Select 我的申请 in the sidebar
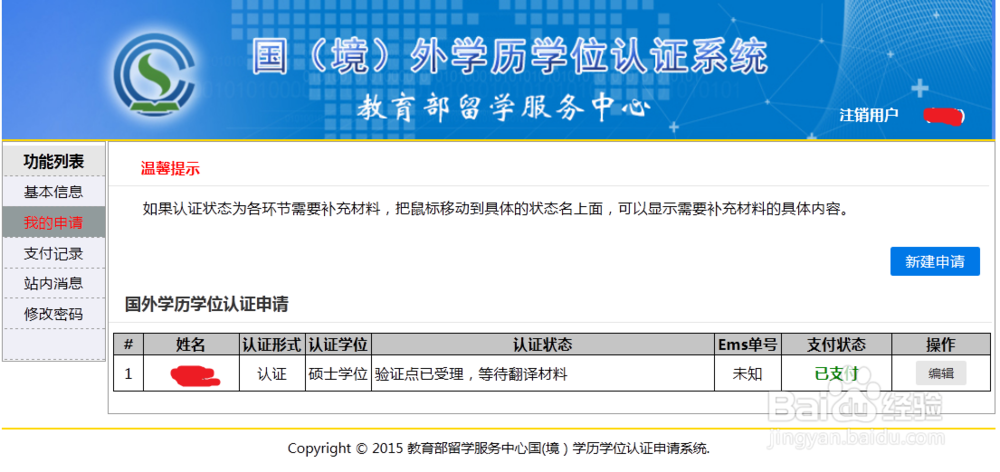 click(54, 223)
